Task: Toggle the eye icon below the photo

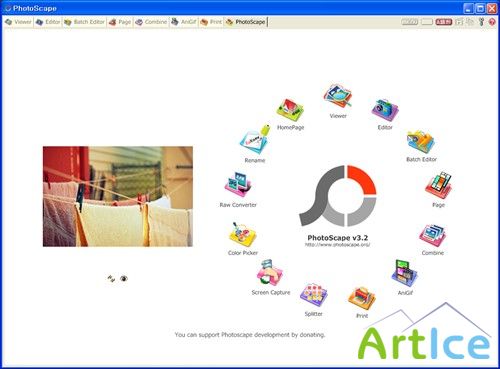Action: coord(124,278)
